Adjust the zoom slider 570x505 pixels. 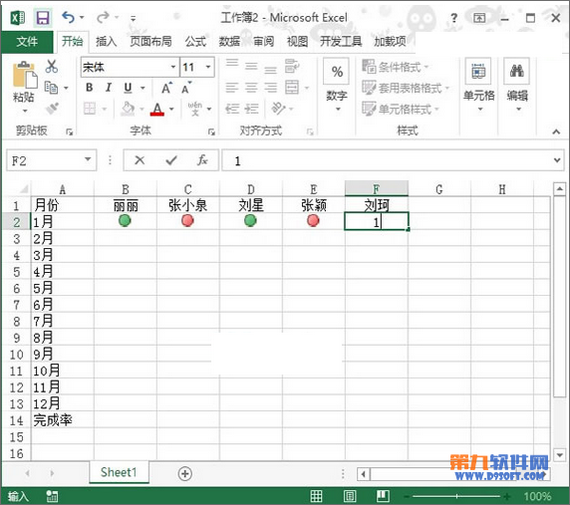(x=457, y=496)
